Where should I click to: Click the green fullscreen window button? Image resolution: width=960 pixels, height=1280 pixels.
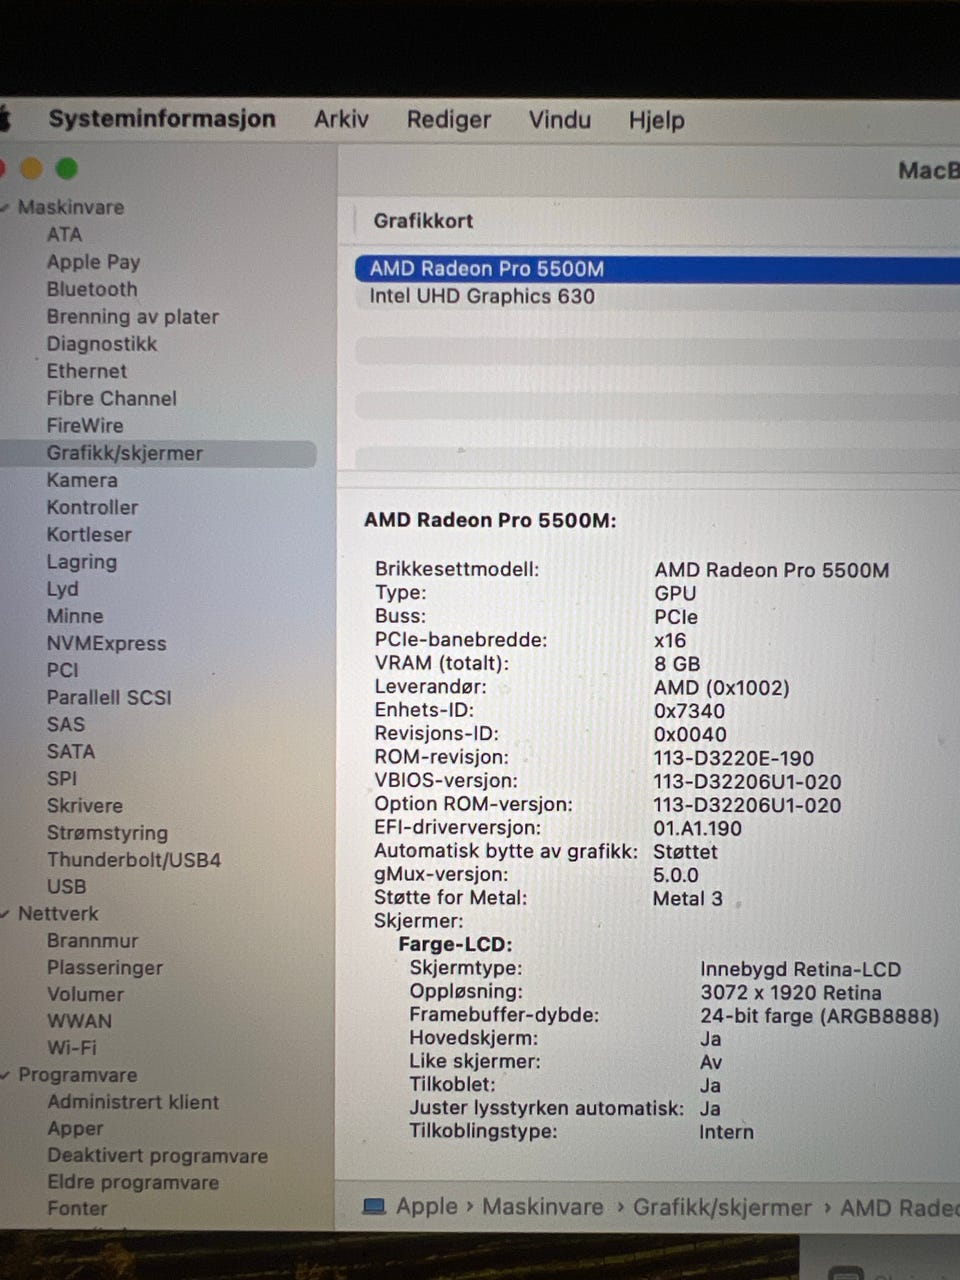click(x=67, y=168)
